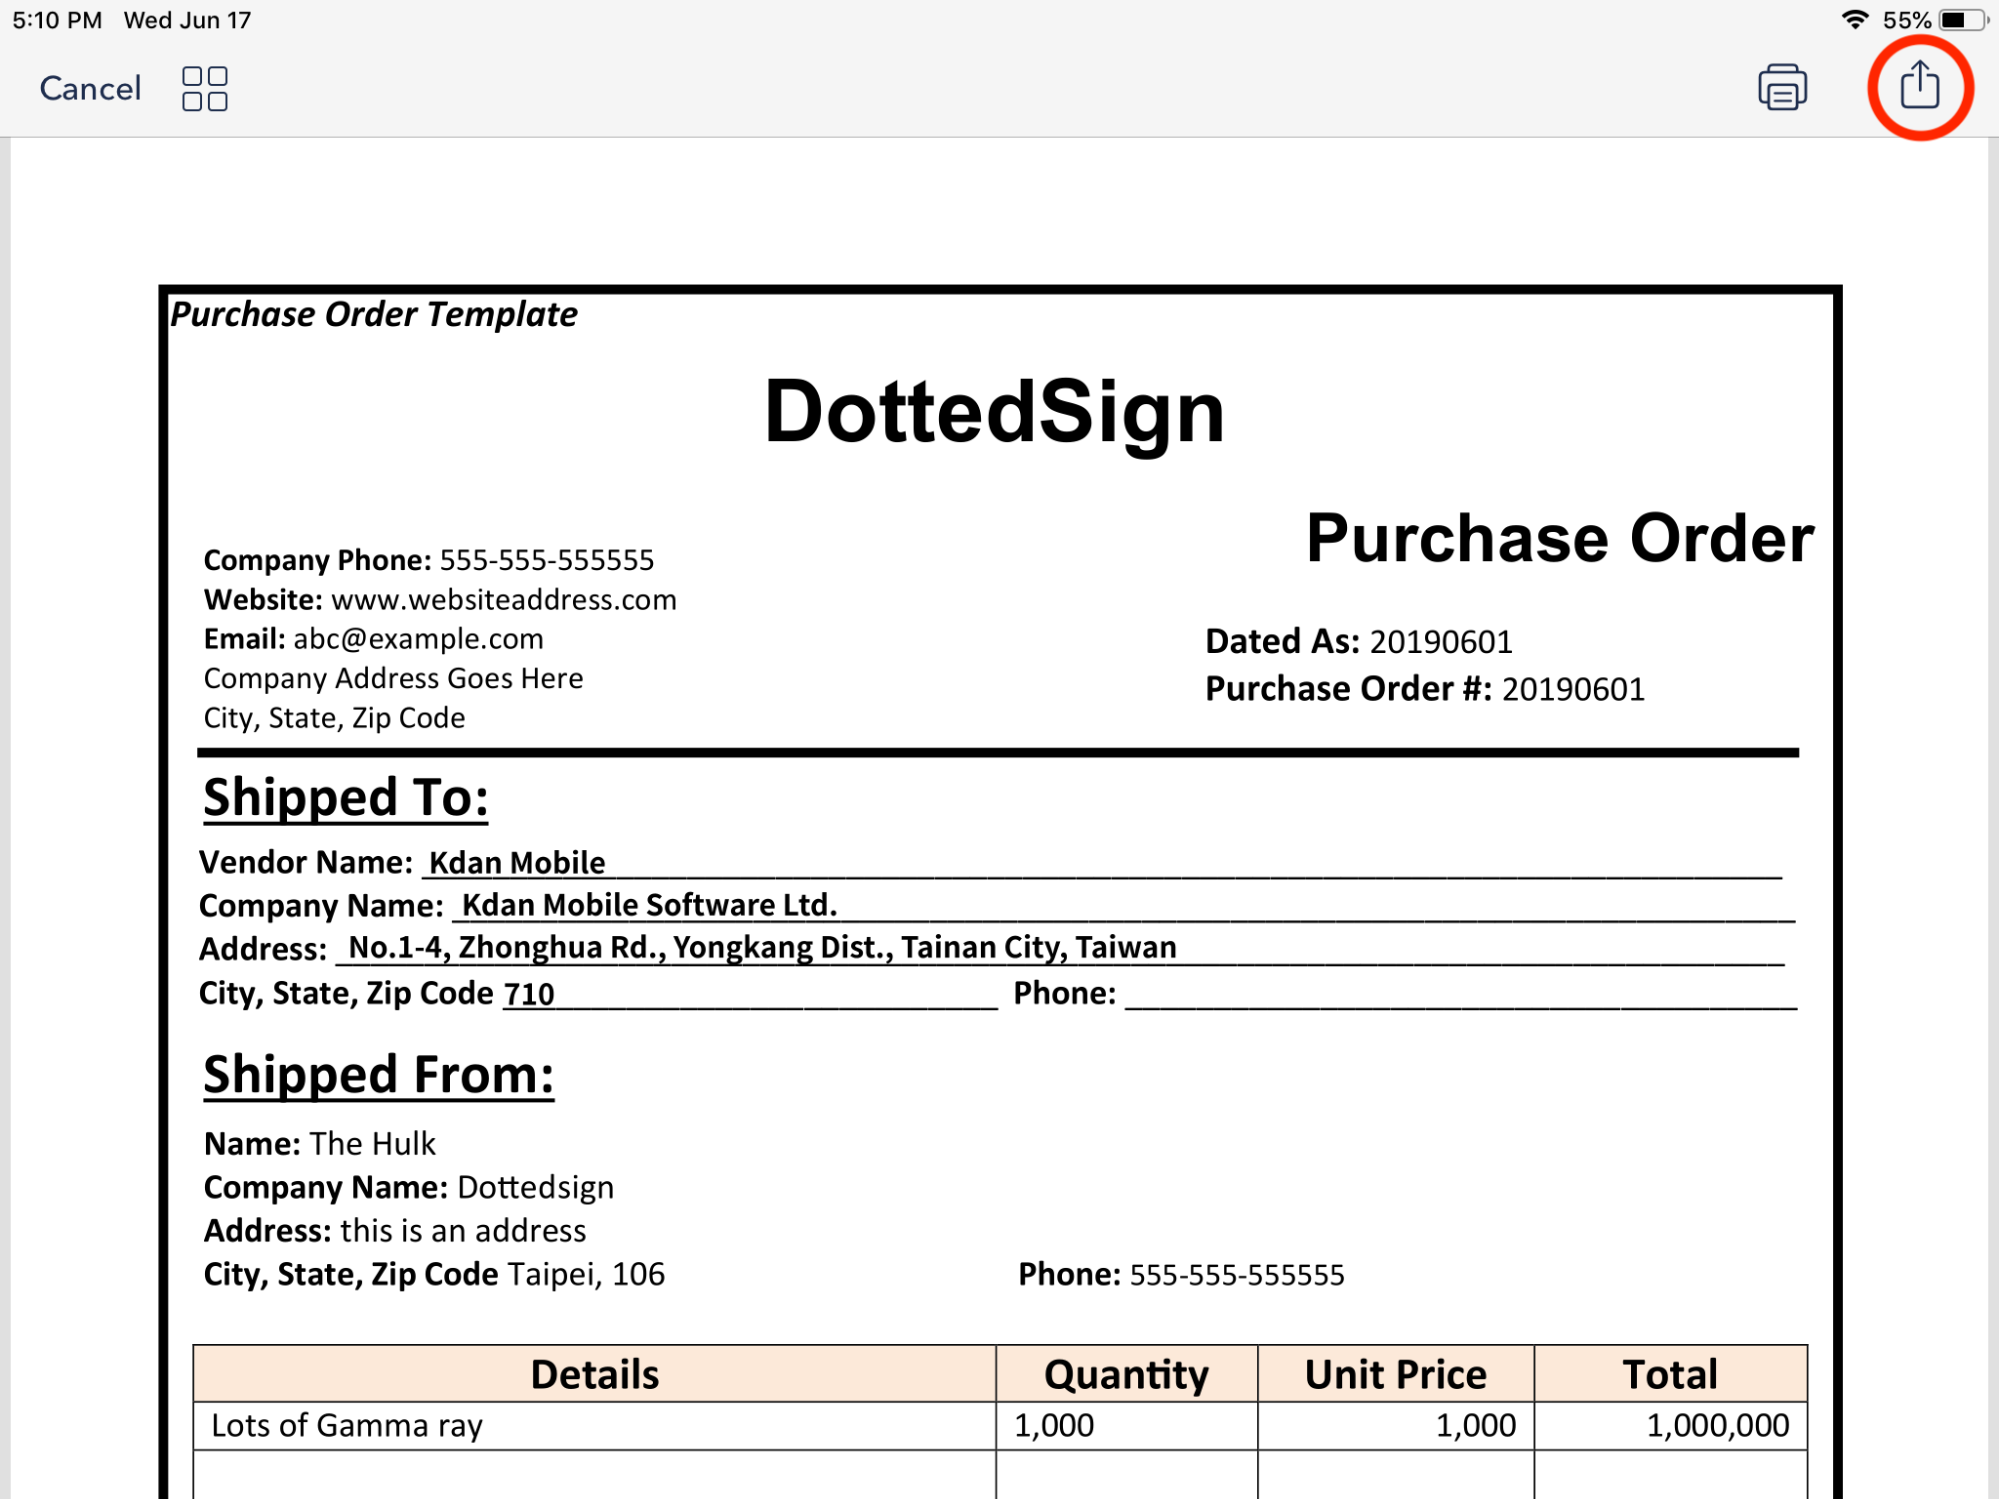Tap the battery indicator icon

point(1960,19)
